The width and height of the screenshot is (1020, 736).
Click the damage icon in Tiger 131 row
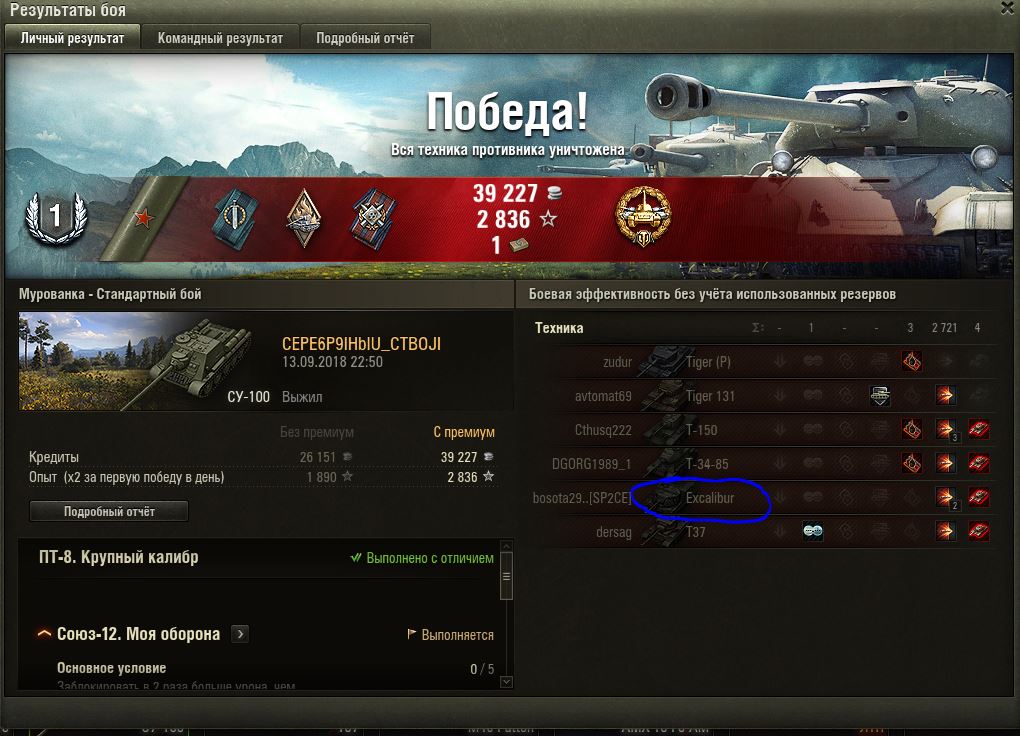click(945, 395)
